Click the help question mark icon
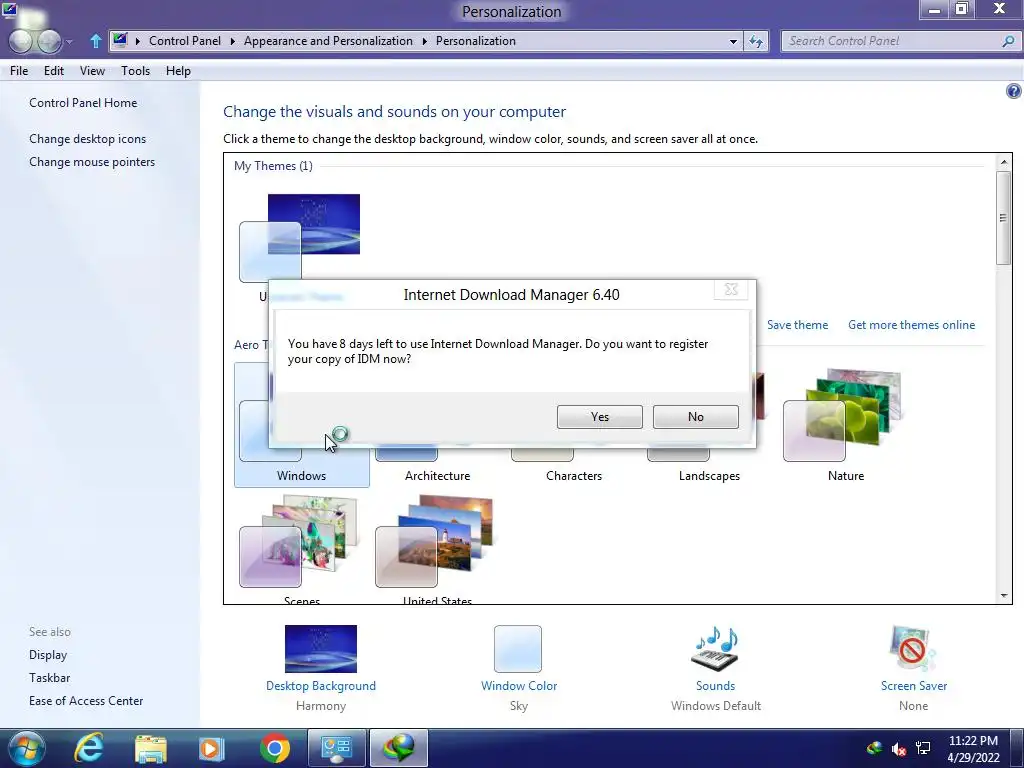This screenshot has width=1024, height=768. coord(1013,91)
